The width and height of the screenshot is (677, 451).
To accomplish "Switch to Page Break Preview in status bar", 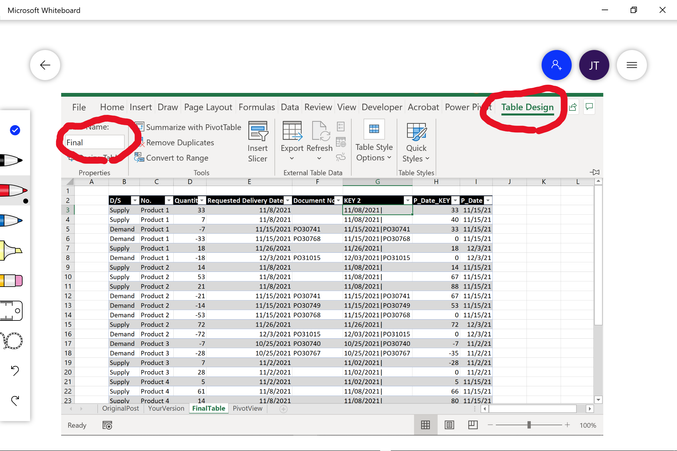I will click(x=473, y=425).
